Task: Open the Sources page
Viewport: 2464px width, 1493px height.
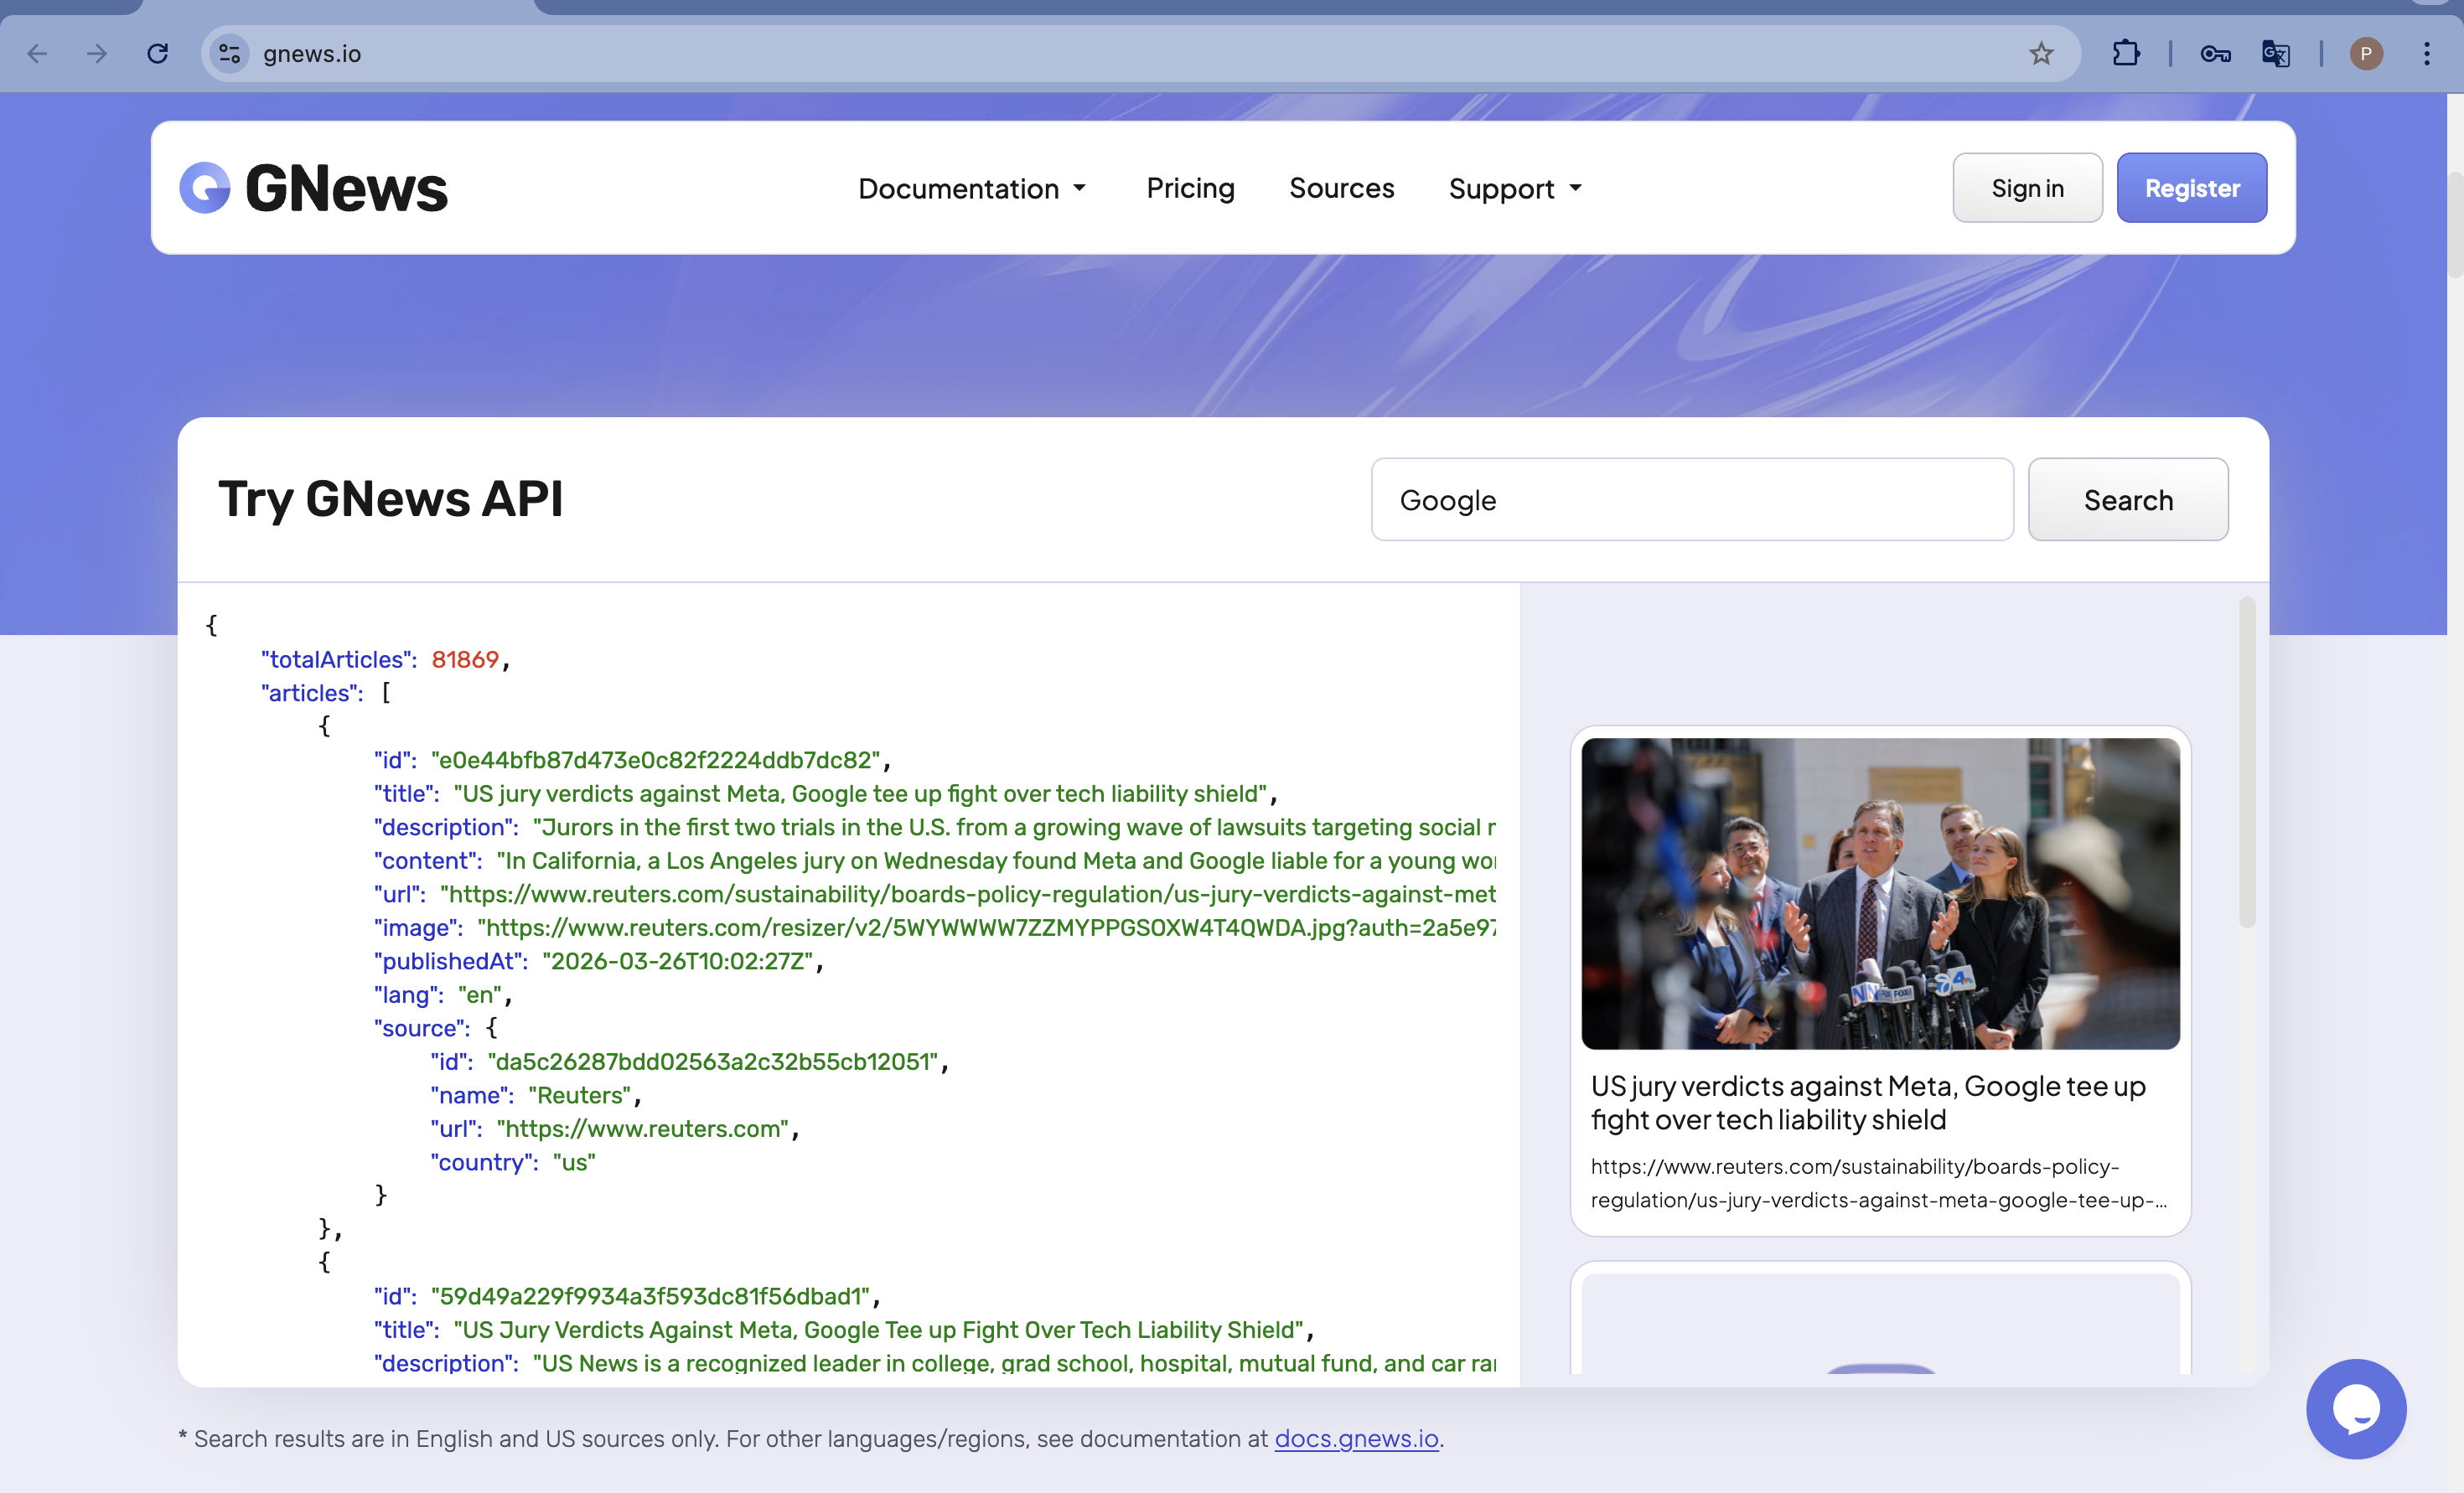Action: (x=1342, y=188)
